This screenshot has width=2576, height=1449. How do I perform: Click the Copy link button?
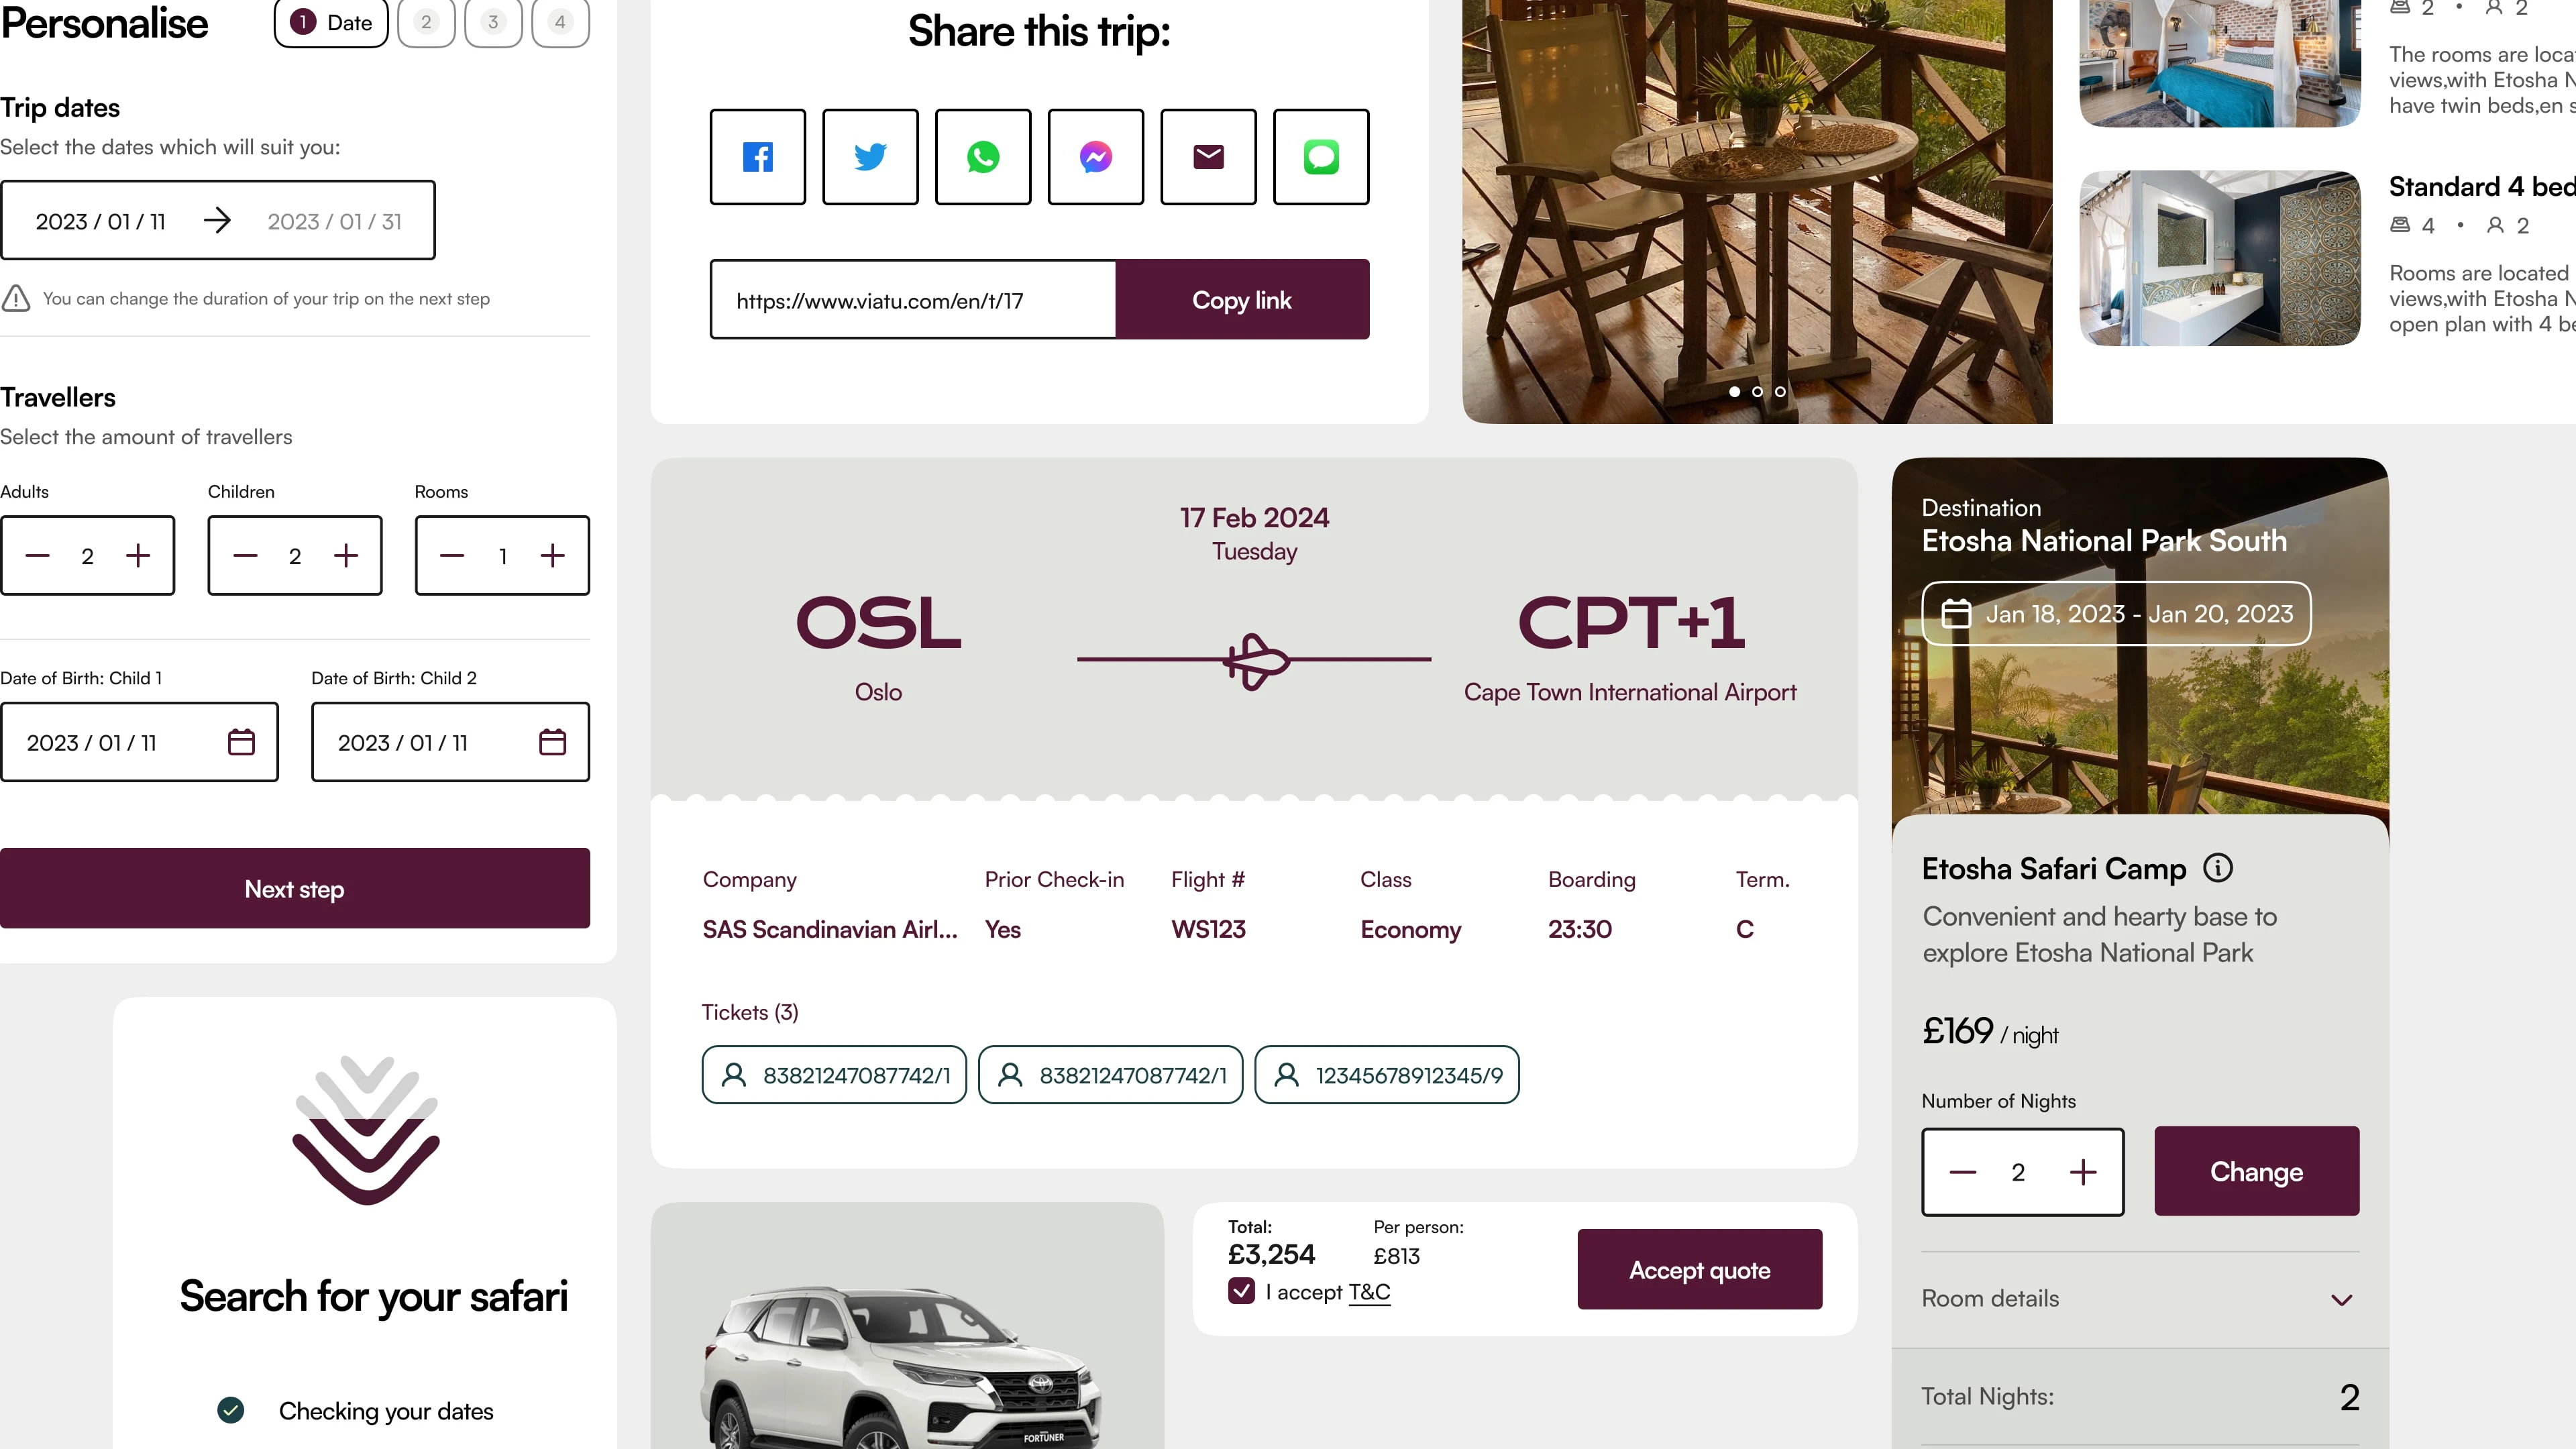[x=1242, y=300]
